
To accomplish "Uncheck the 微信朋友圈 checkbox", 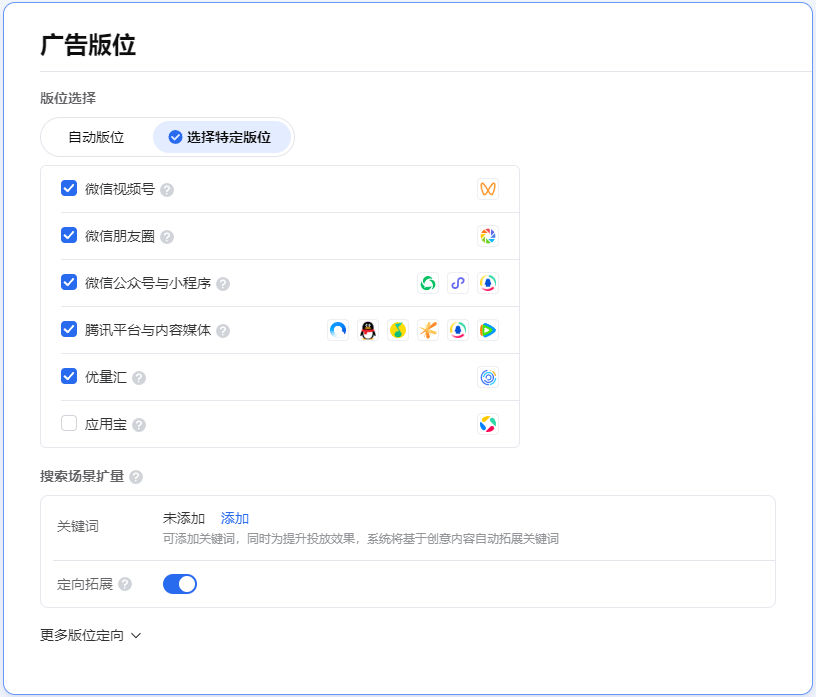I will (69, 235).
